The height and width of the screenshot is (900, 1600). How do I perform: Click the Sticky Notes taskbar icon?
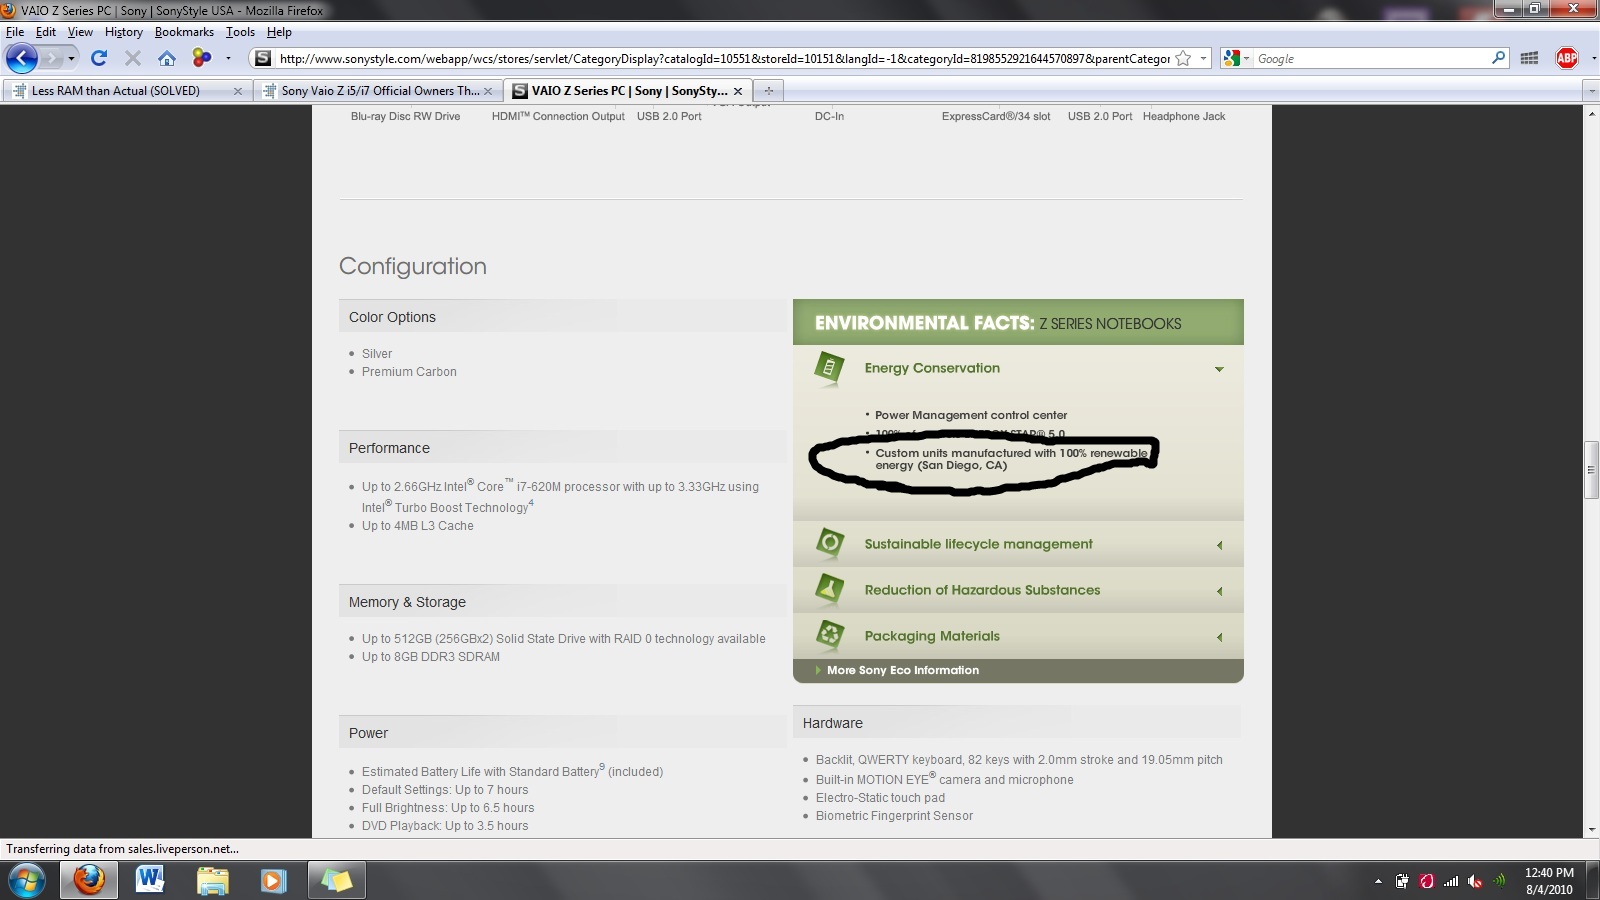coord(336,880)
